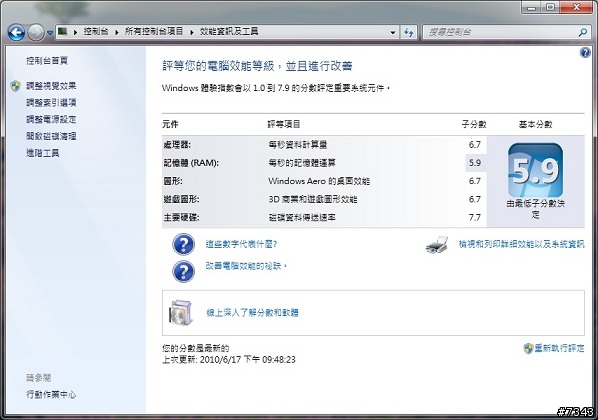Open Help with the blue question icon

coord(585,53)
